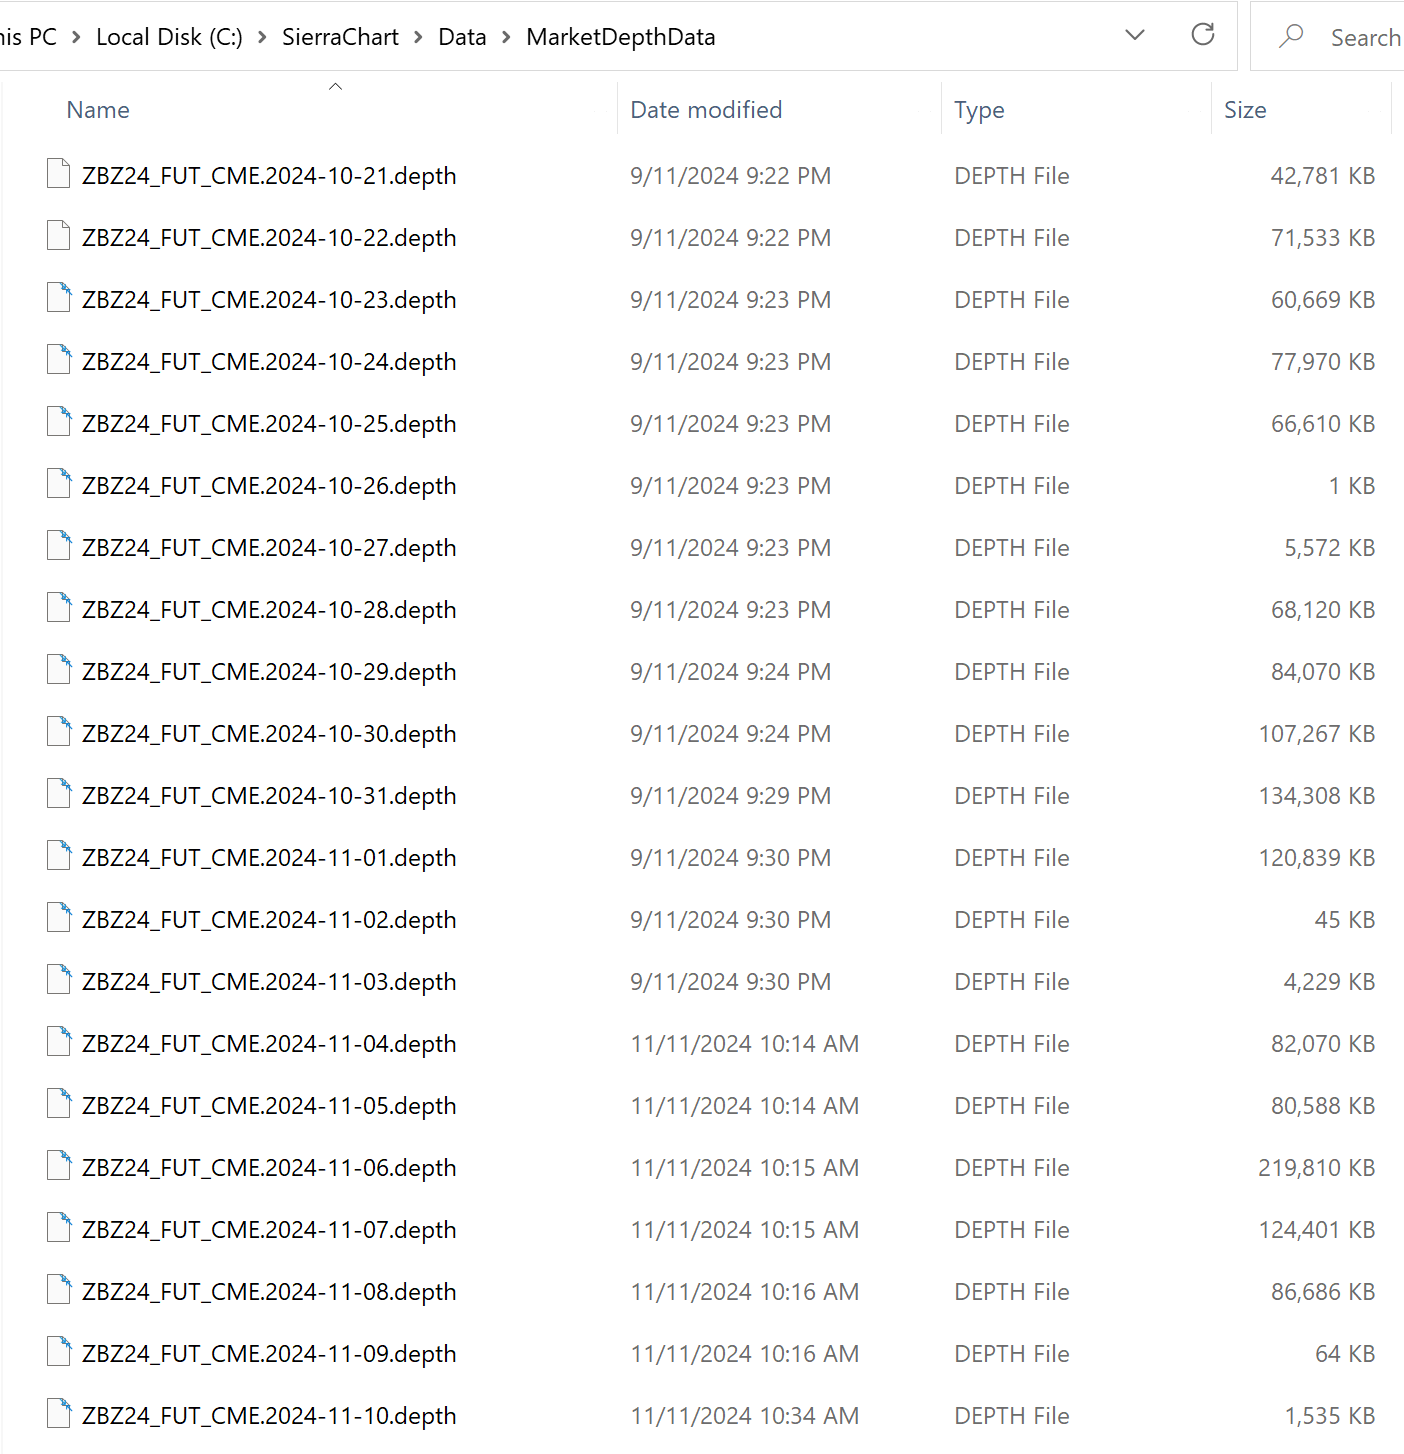This screenshot has width=1404, height=1454.
Task: Select file ZBZ24_FUT_CME.2024-10-26.depth
Action: point(269,486)
